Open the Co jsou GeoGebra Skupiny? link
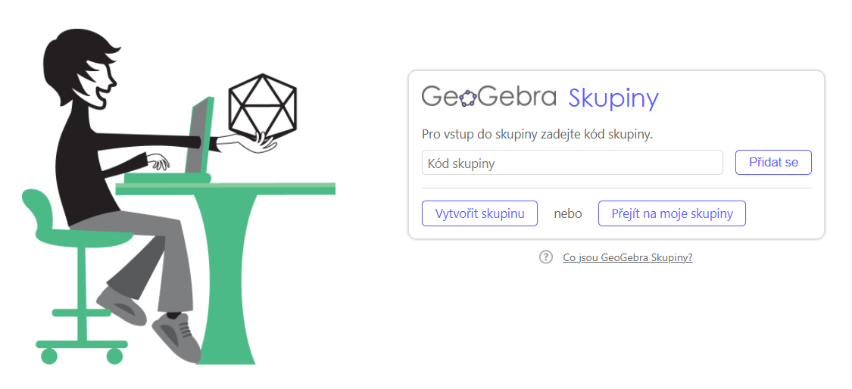852x389 pixels. tap(628, 258)
